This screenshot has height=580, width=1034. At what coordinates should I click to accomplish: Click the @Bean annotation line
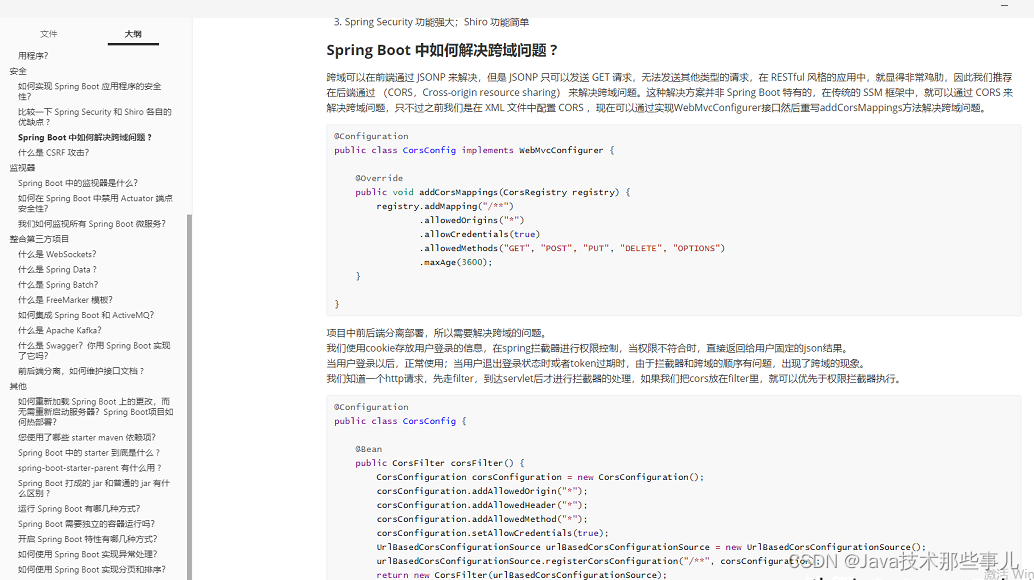[369, 449]
